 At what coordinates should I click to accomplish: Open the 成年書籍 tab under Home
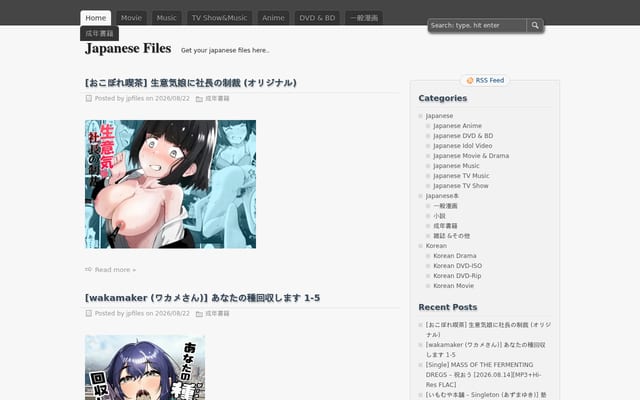tap(100, 33)
